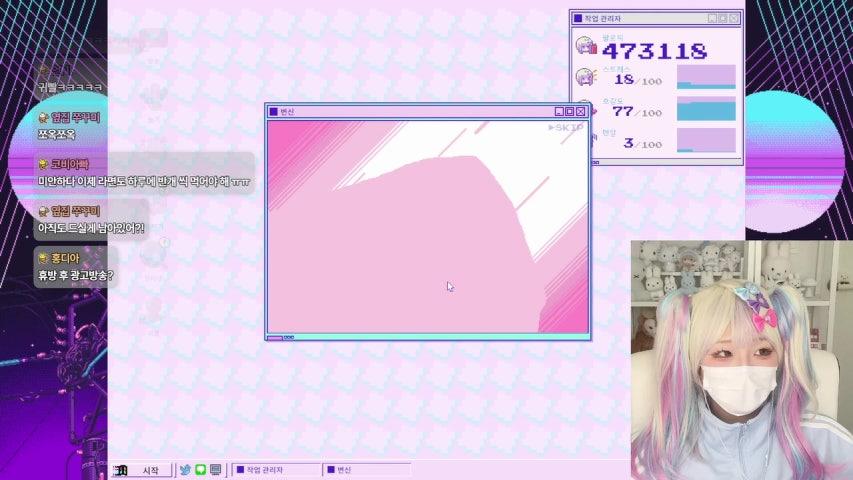Viewport: 853px width, 480px height.
Task: Close the 작업 관리자 window
Action: [x=735, y=18]
